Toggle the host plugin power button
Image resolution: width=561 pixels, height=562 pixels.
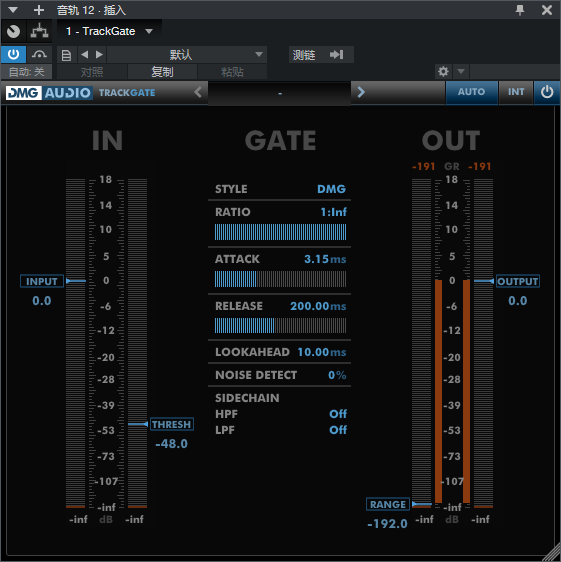tap(13, 54)
